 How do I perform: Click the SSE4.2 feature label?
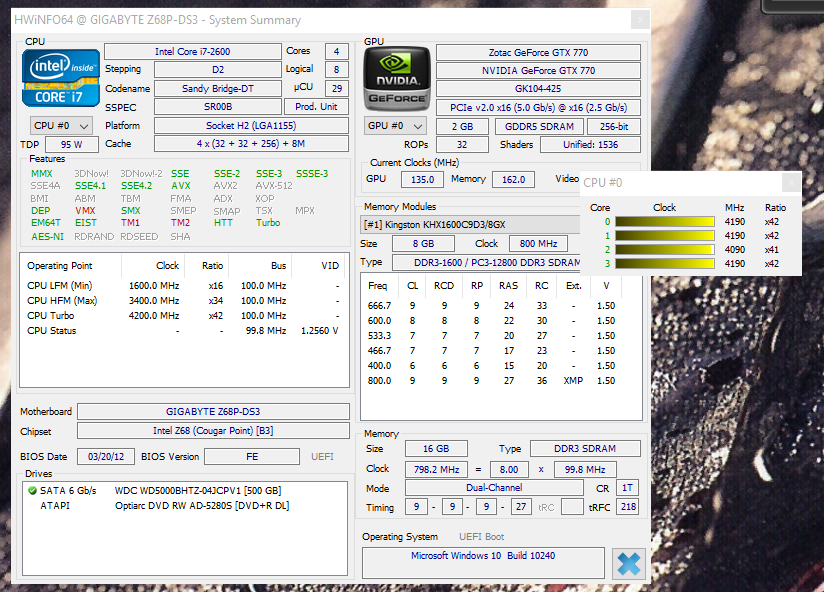136,185
